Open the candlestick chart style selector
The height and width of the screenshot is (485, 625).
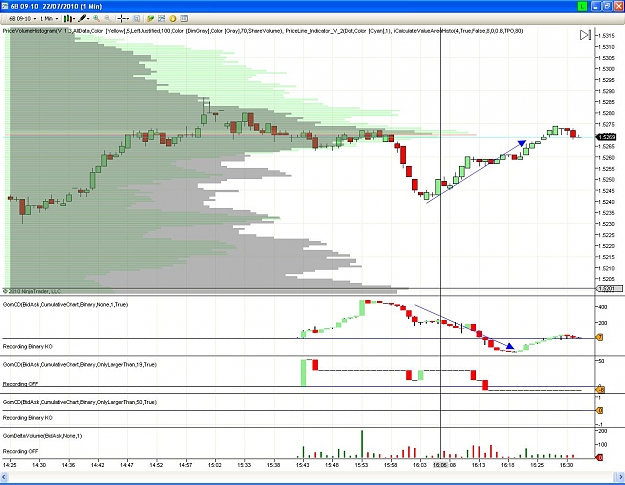point(69,19)
